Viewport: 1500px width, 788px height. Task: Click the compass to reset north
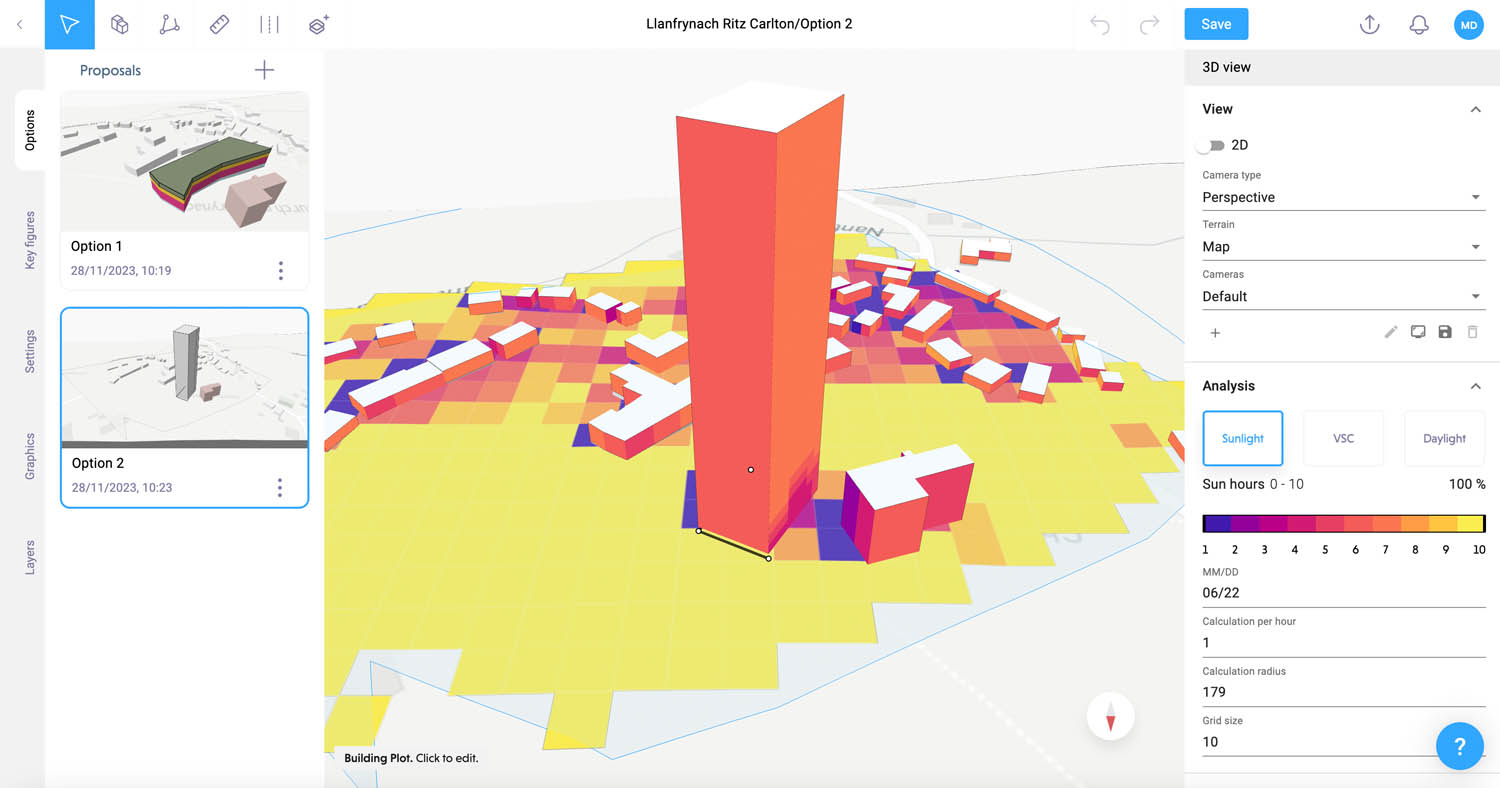coord(1110,717)
